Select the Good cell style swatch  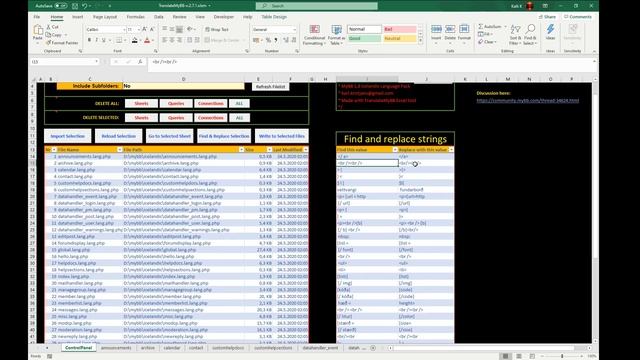[x=364, y=38]
